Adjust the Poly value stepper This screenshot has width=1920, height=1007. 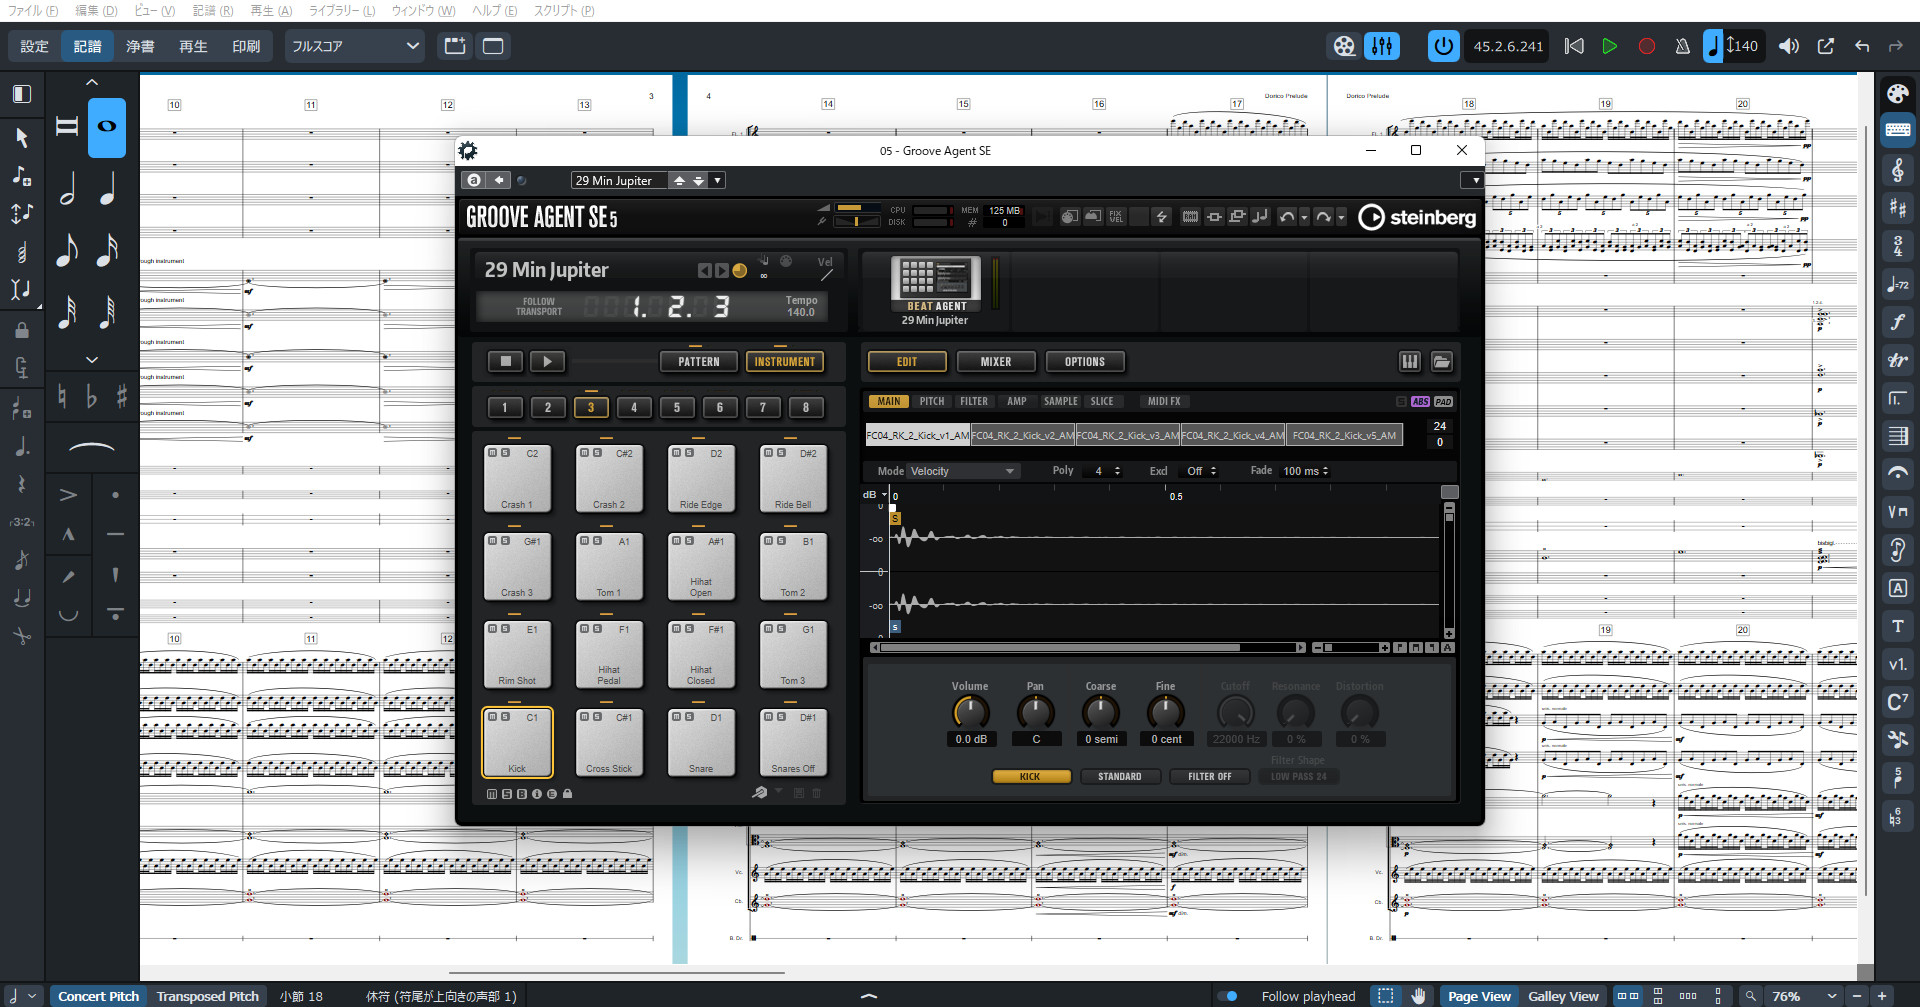pos(1117,471)
